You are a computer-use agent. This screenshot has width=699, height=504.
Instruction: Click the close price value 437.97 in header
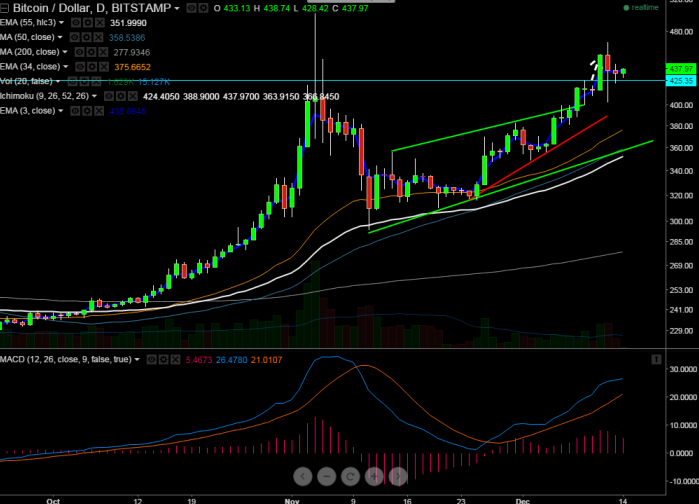(355, 8)
